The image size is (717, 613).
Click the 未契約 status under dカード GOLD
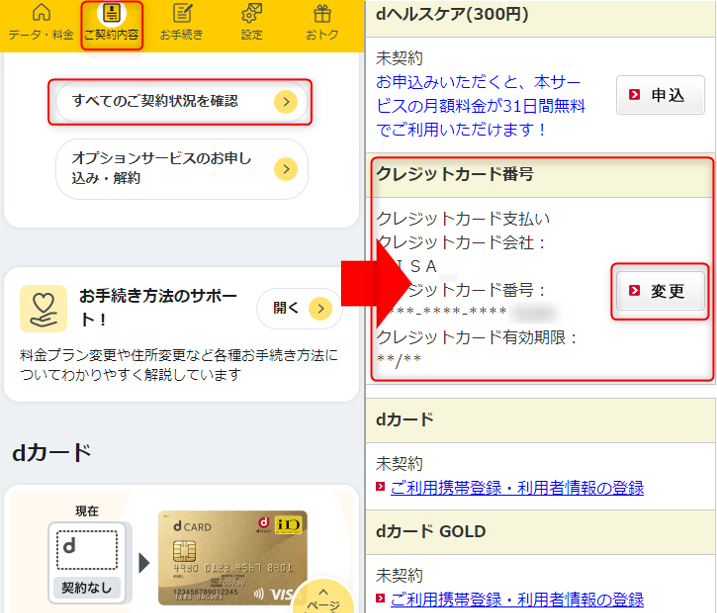399,576
